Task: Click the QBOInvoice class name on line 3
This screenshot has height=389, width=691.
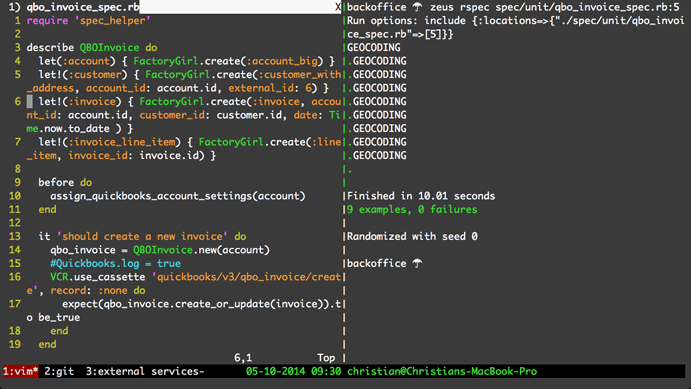Action: point(109,48)
